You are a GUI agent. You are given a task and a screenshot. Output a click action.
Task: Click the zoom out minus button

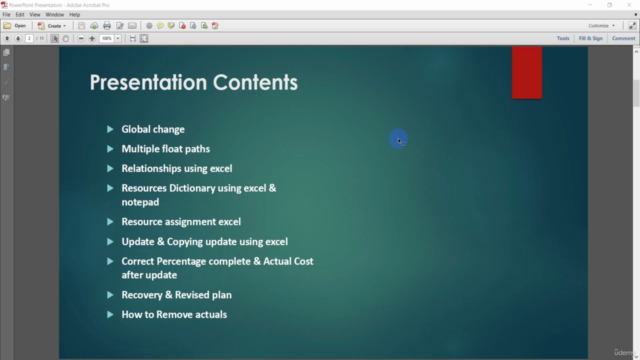point(81,38)
